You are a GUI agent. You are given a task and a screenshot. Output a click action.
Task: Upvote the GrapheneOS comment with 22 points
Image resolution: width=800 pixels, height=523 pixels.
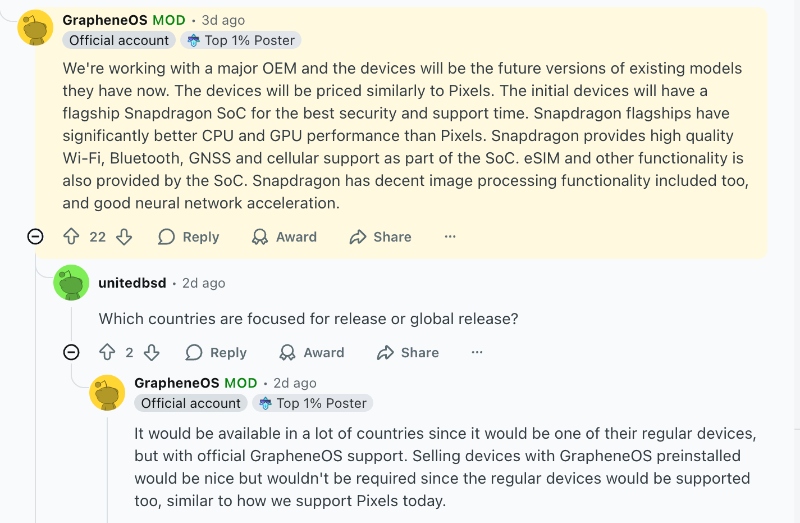71,237
